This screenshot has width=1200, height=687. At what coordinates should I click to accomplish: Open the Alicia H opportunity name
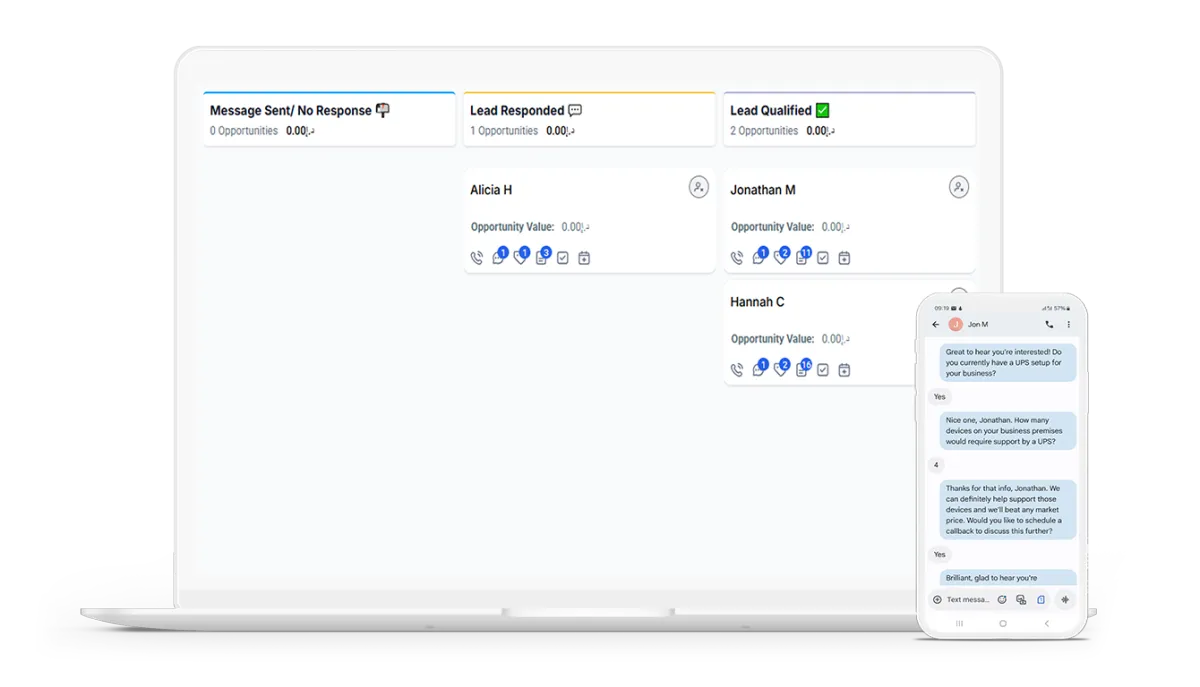coord(491,190)
